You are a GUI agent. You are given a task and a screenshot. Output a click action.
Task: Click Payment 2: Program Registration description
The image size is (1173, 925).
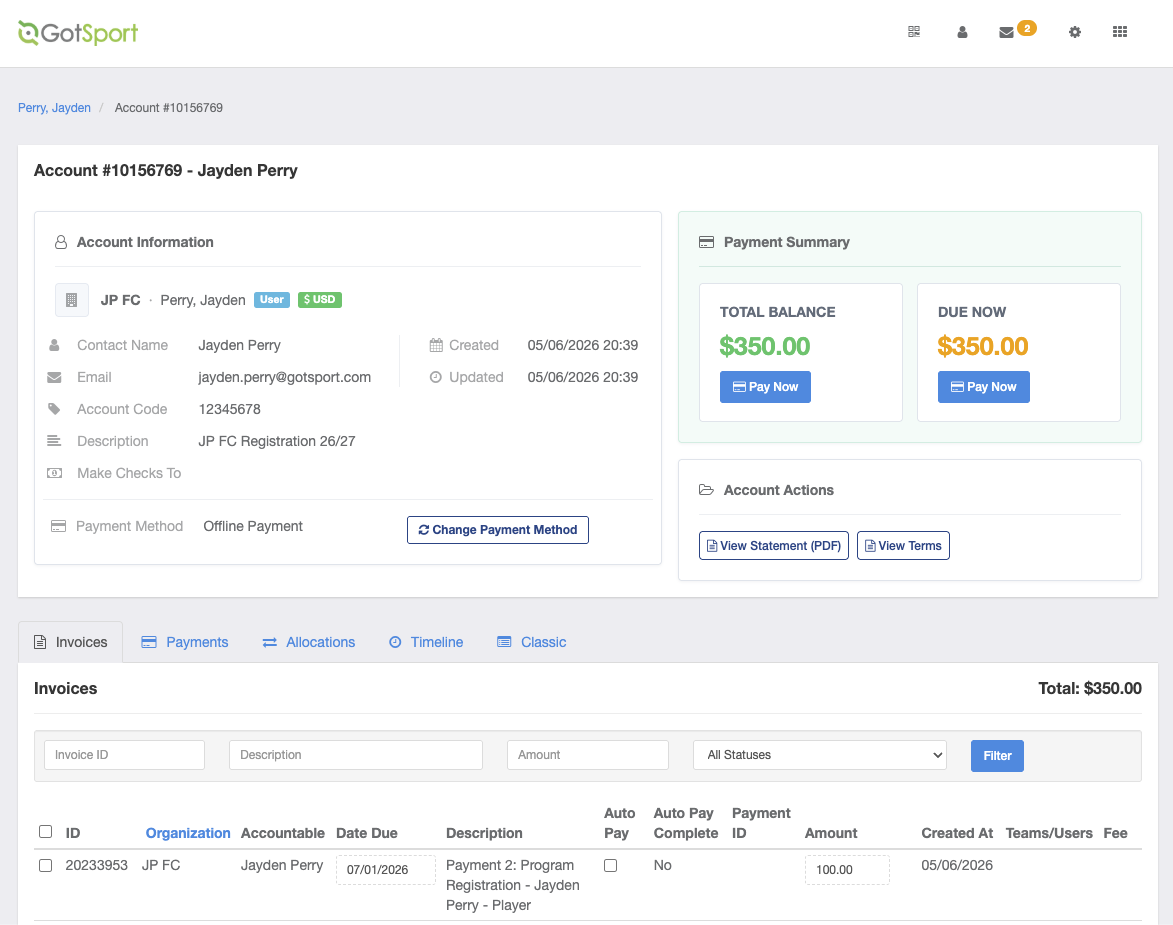(512, 885)
